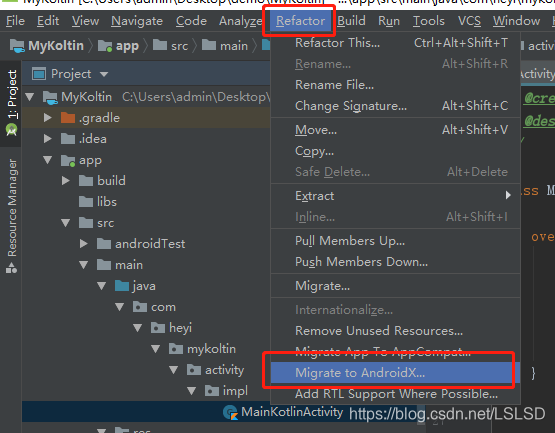Choose Add RTL Support Where Possible...
Screen dimensions: 555x433
(395, 394)
